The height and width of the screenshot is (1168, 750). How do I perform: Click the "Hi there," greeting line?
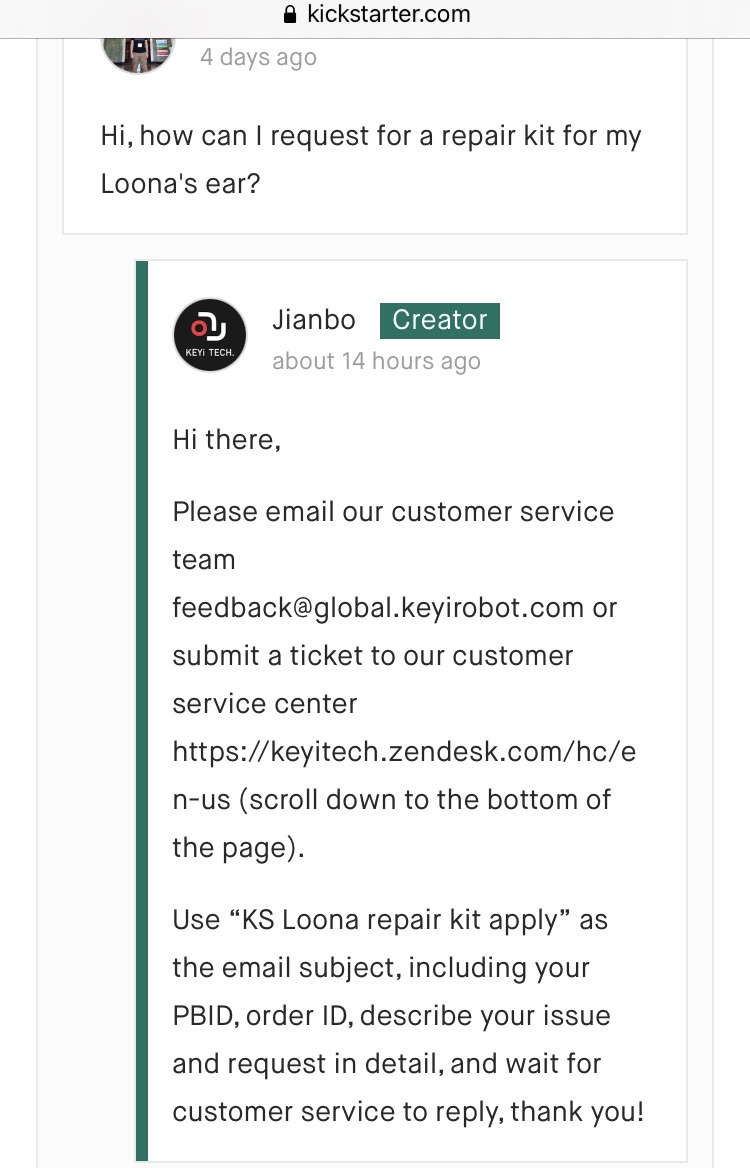tap(226, 440)
